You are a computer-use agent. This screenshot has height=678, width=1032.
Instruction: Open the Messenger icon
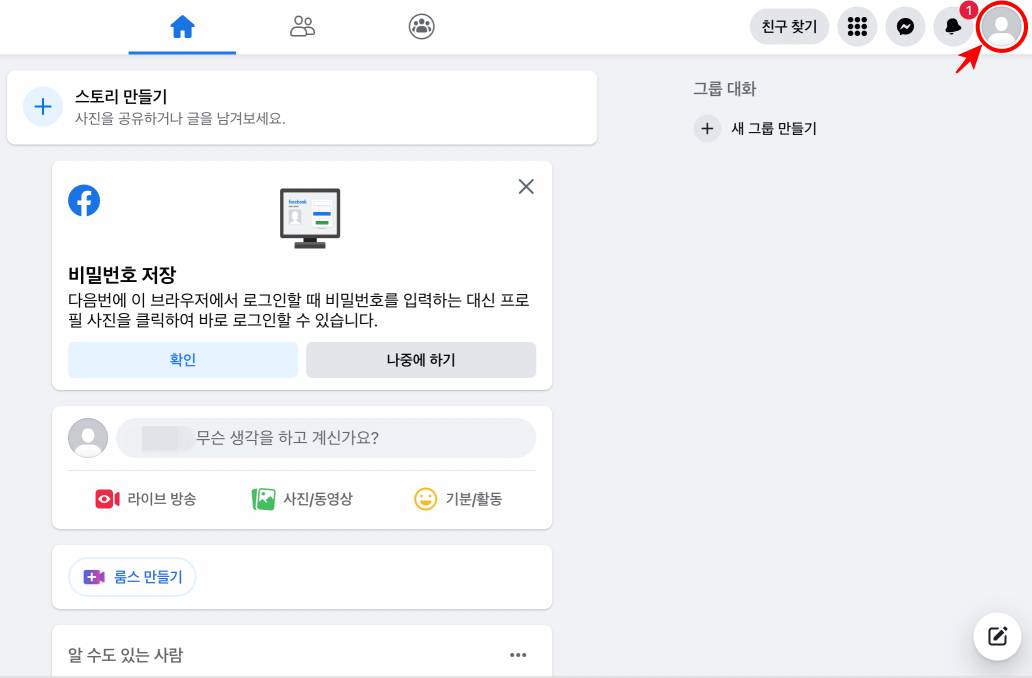[x=905, y=27]
